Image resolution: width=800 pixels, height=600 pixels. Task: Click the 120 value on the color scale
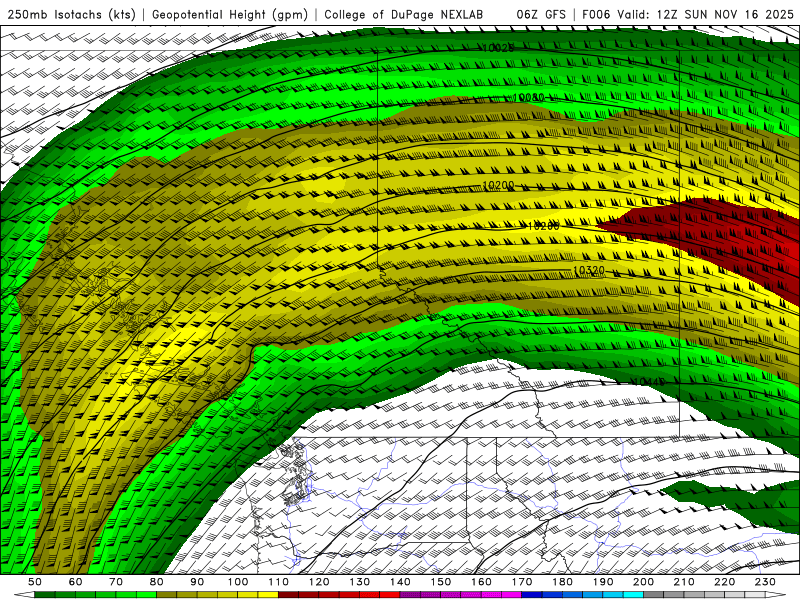pos(319,582)
